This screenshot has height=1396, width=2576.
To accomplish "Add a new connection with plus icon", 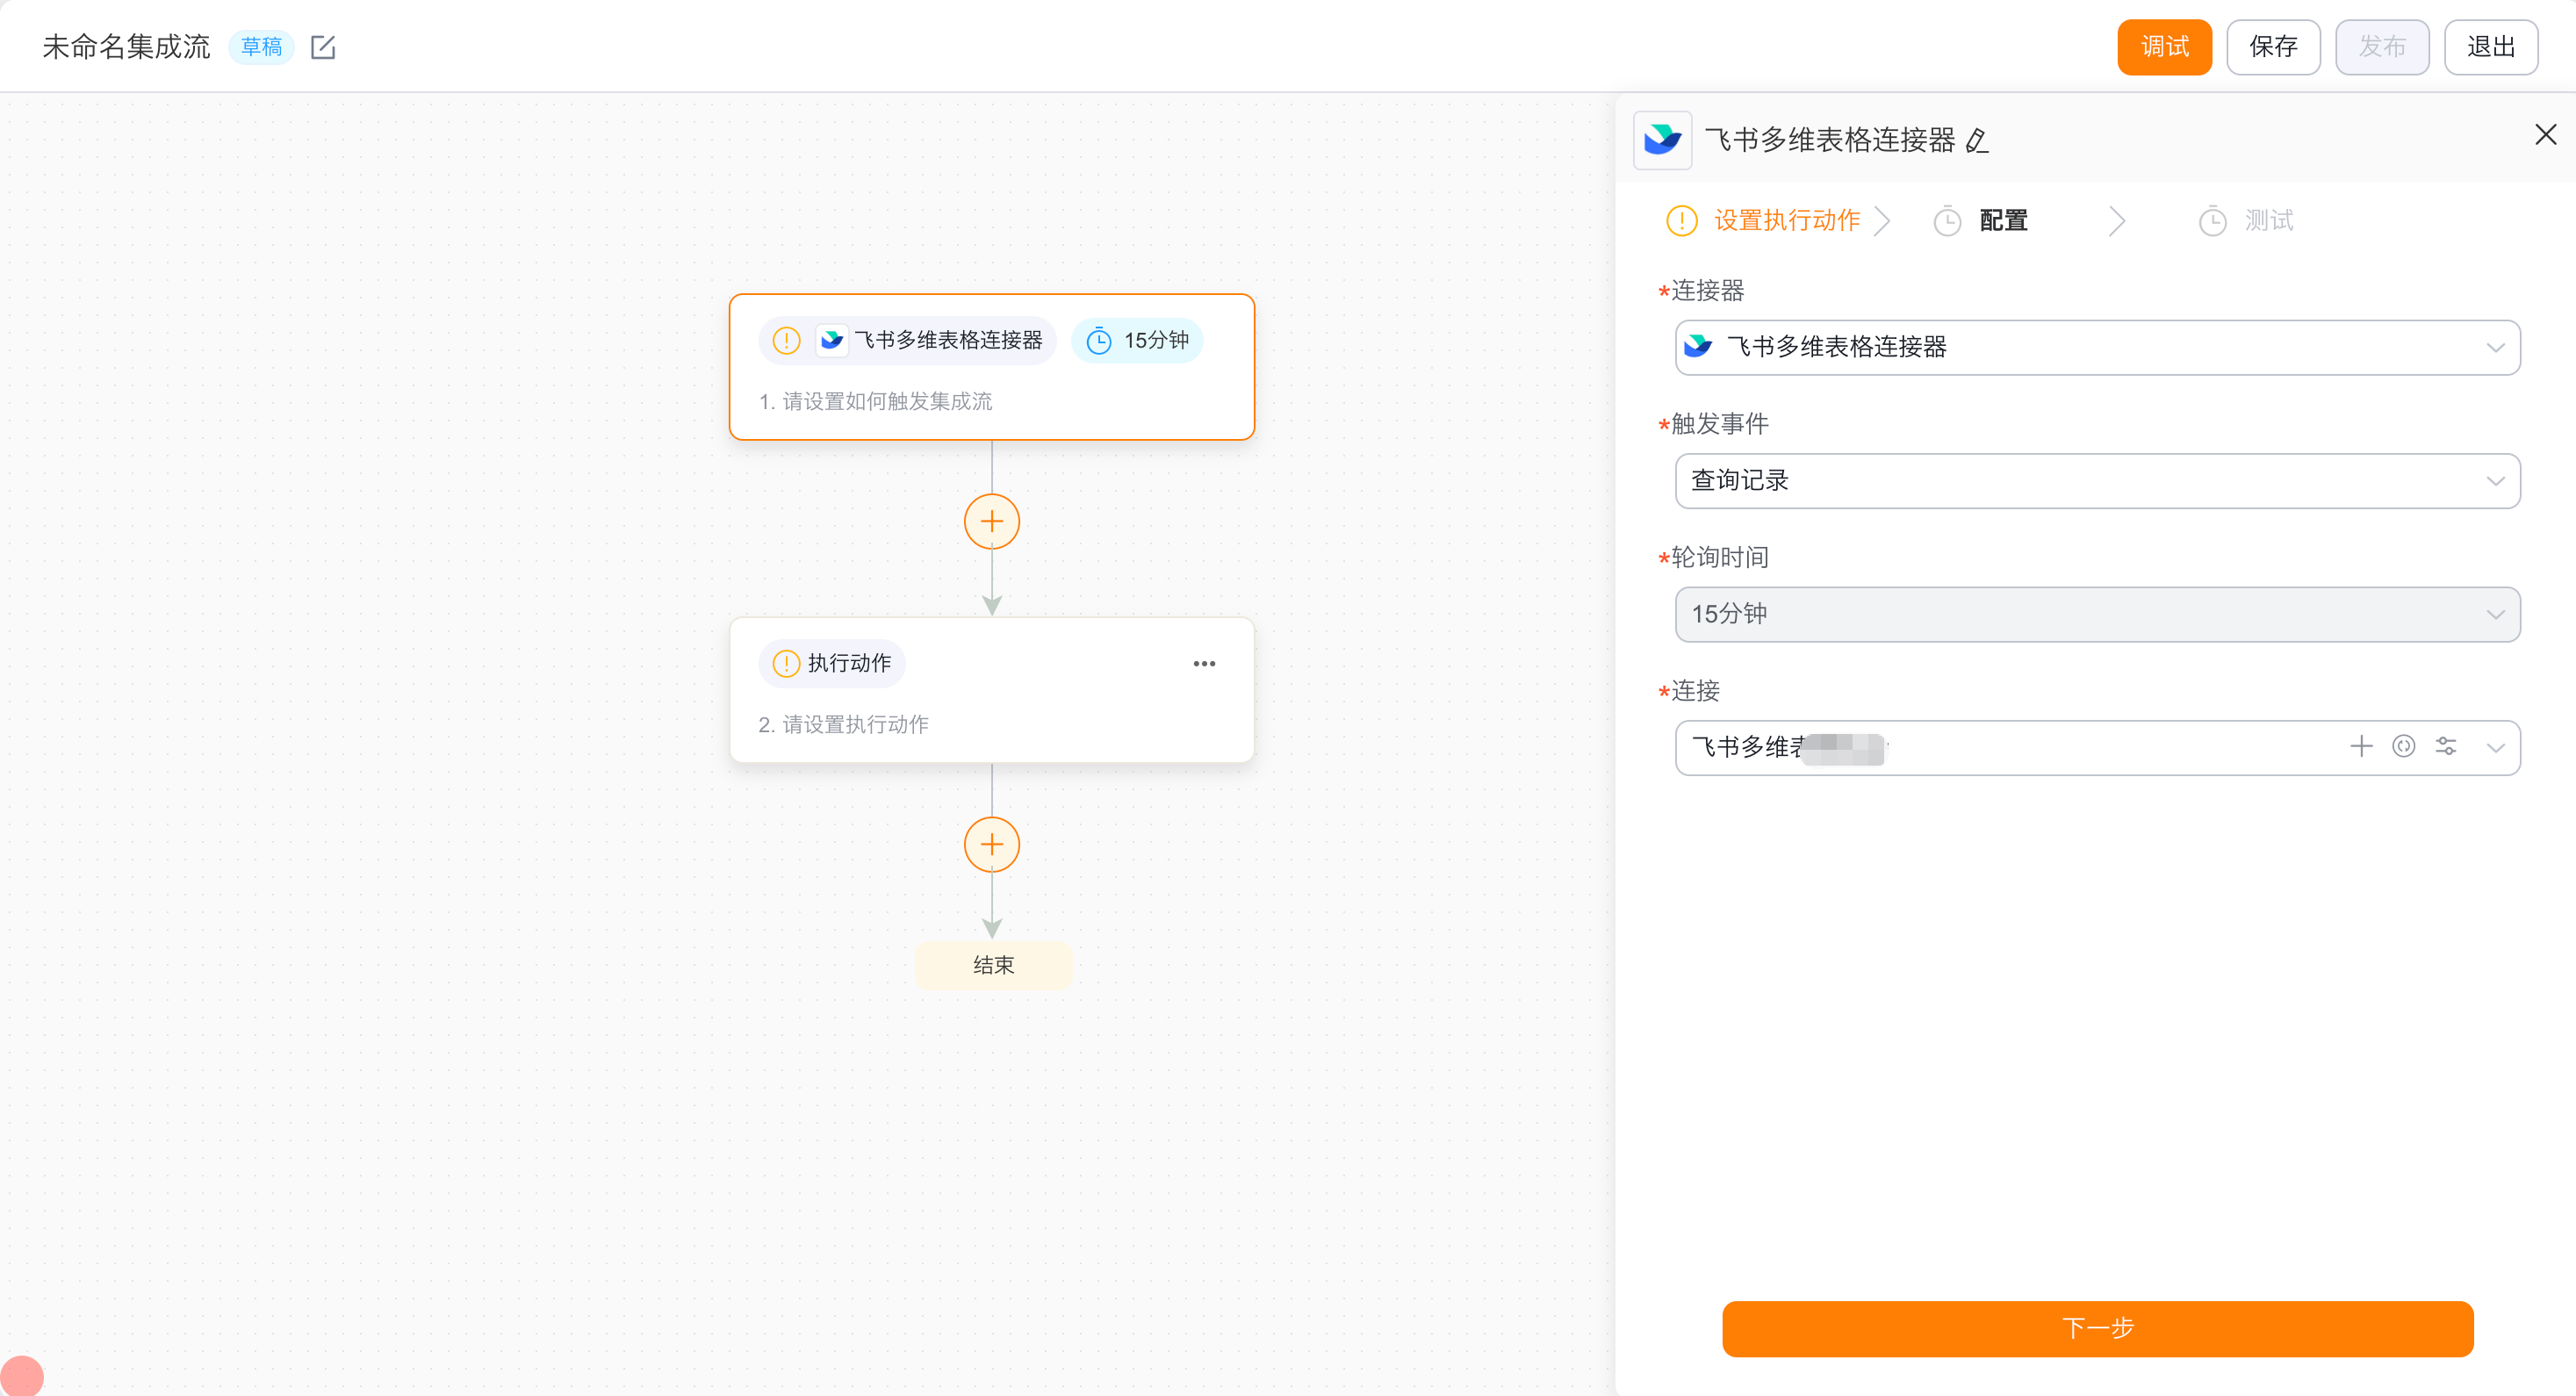I will point(2361,746).
